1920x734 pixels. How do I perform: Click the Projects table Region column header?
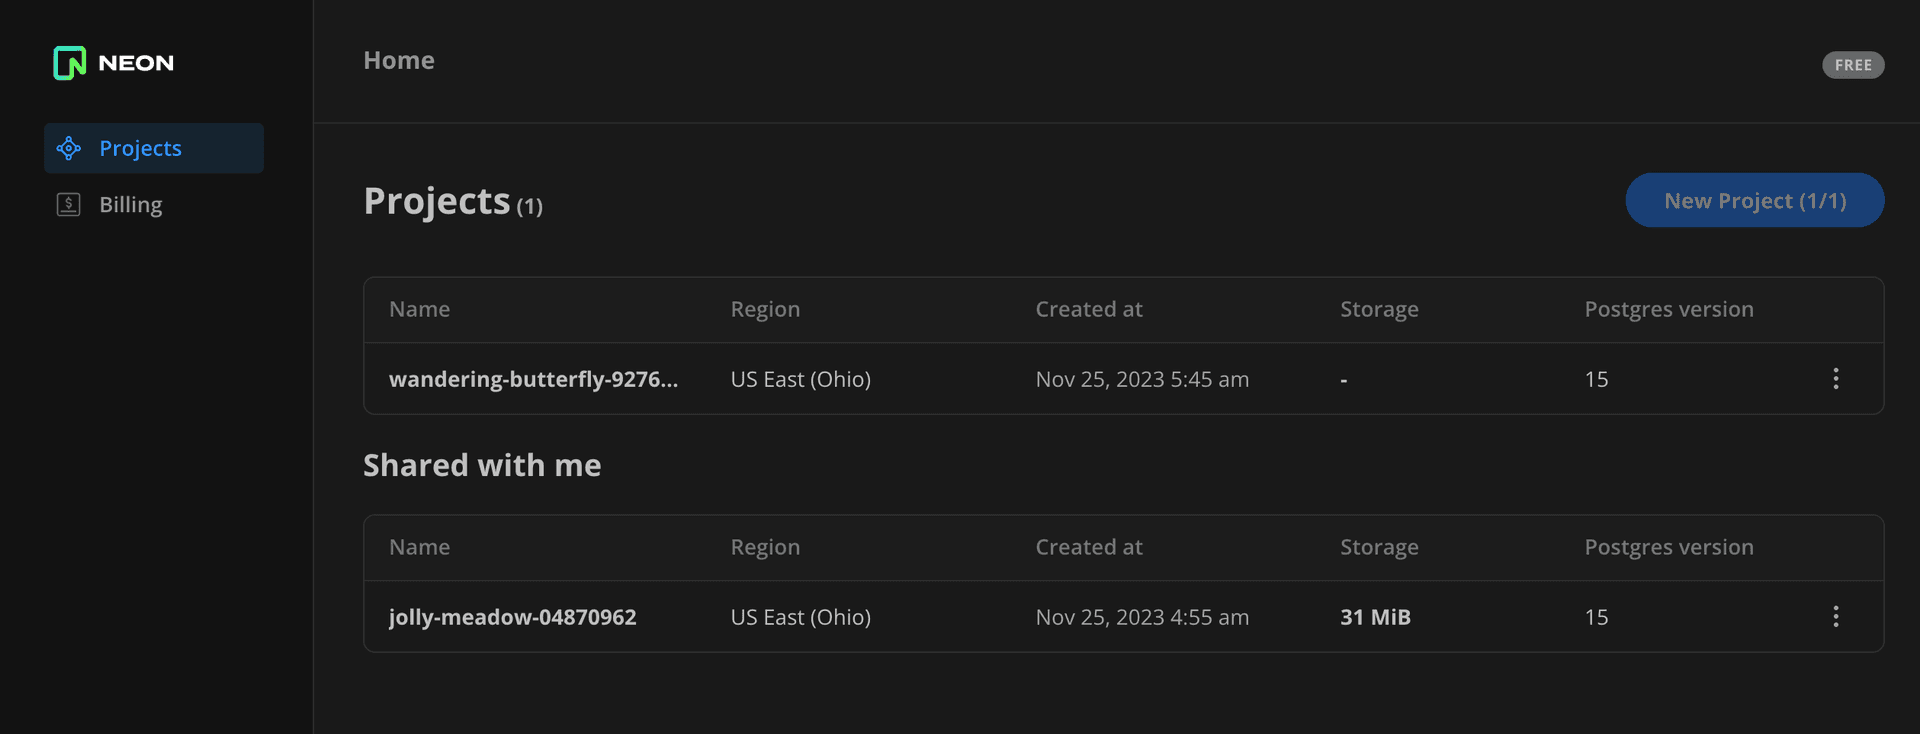point(765,310)
